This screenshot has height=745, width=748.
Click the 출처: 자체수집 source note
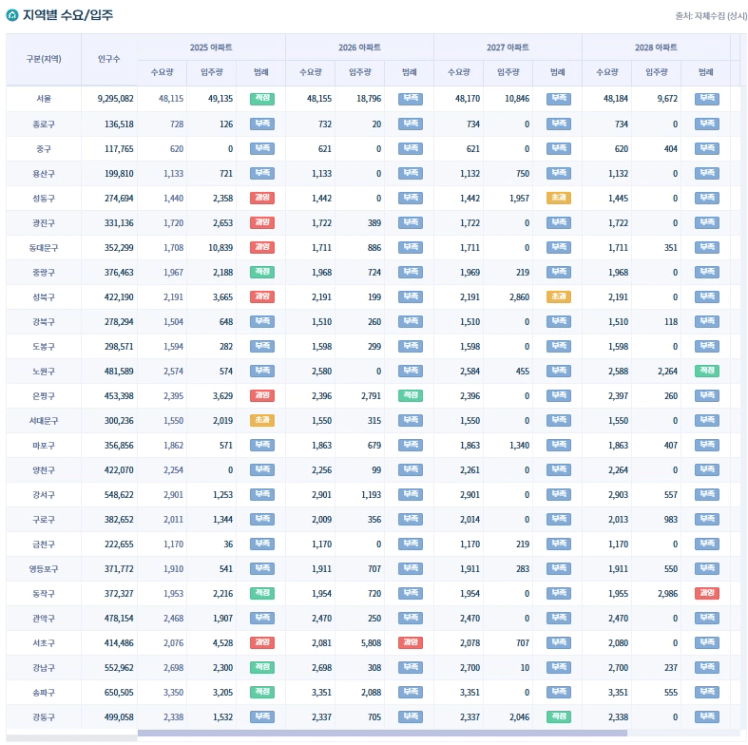tap(711, 16)
